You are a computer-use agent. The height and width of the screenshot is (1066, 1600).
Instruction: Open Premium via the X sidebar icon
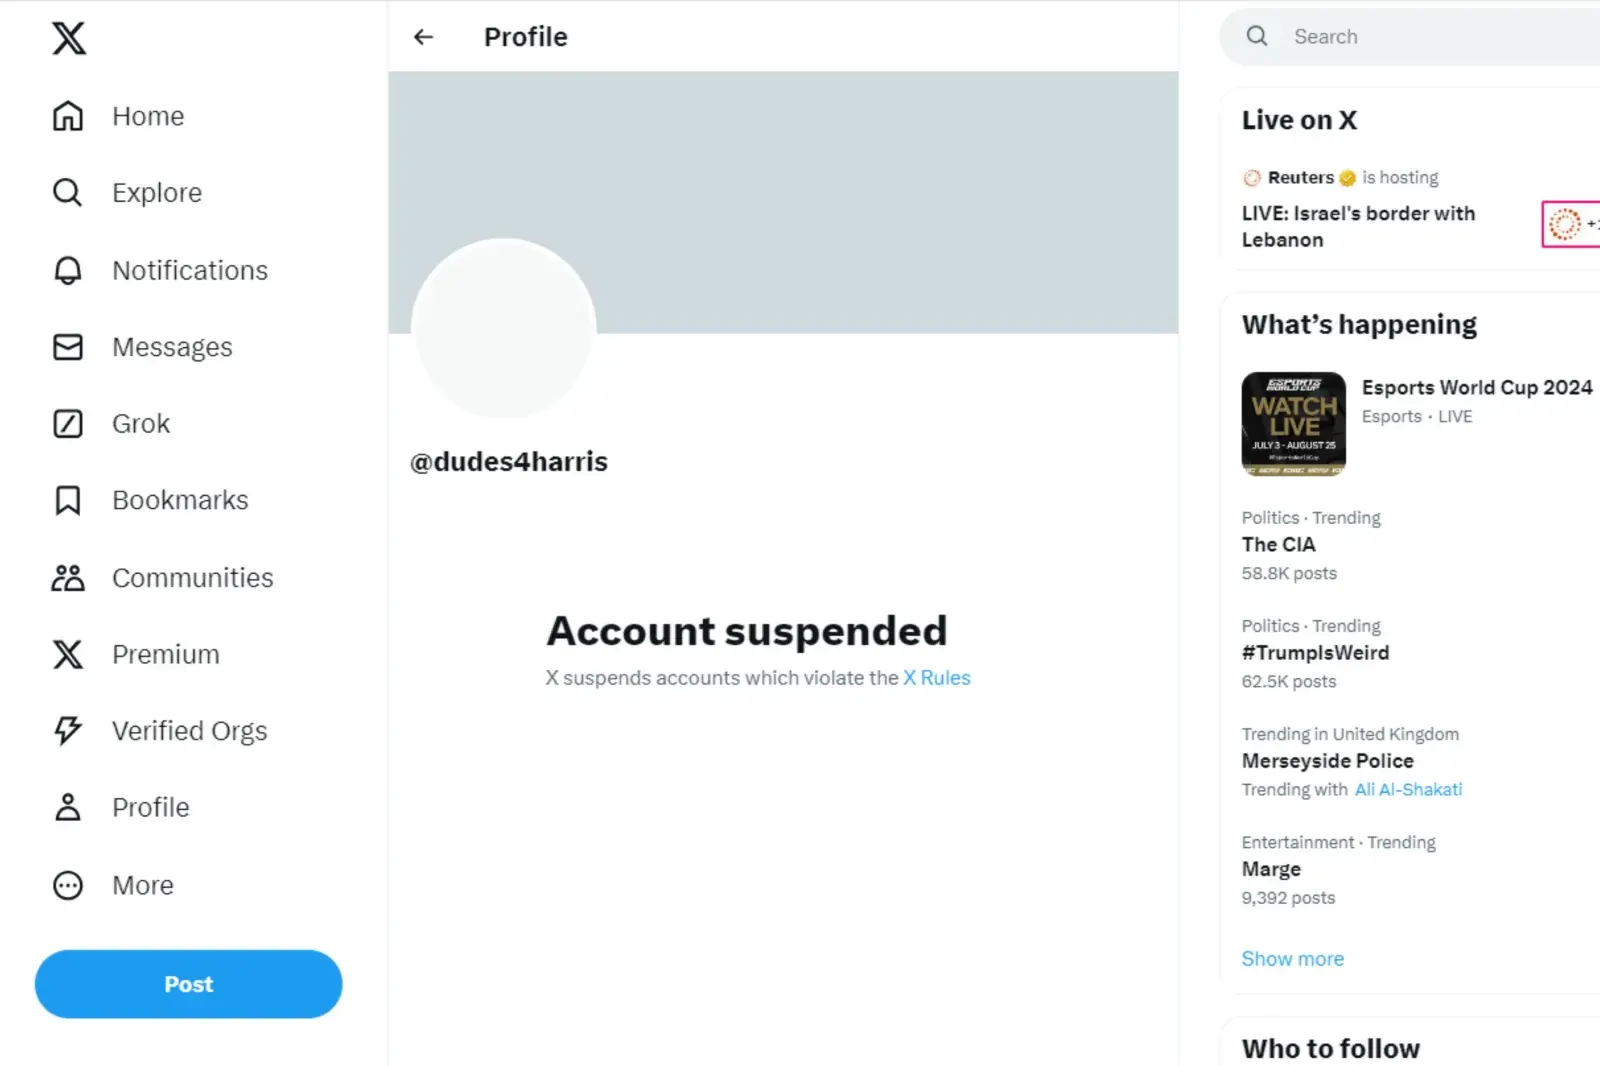(66, 654)
